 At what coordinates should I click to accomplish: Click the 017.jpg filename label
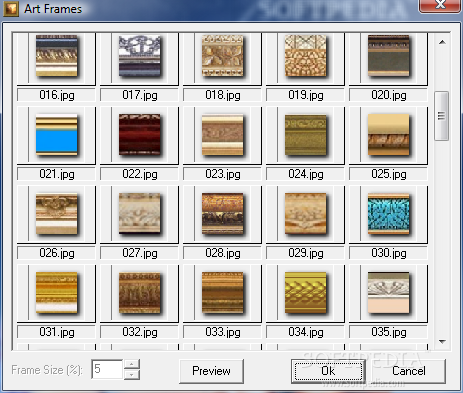coord(139,95)
